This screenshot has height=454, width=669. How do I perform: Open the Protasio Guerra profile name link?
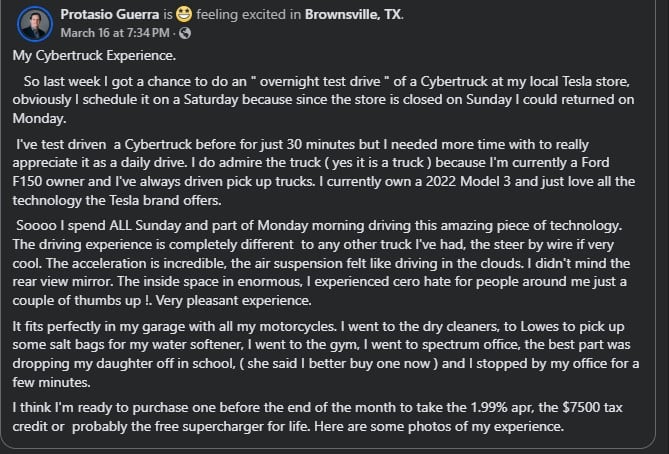coord(108,15)
